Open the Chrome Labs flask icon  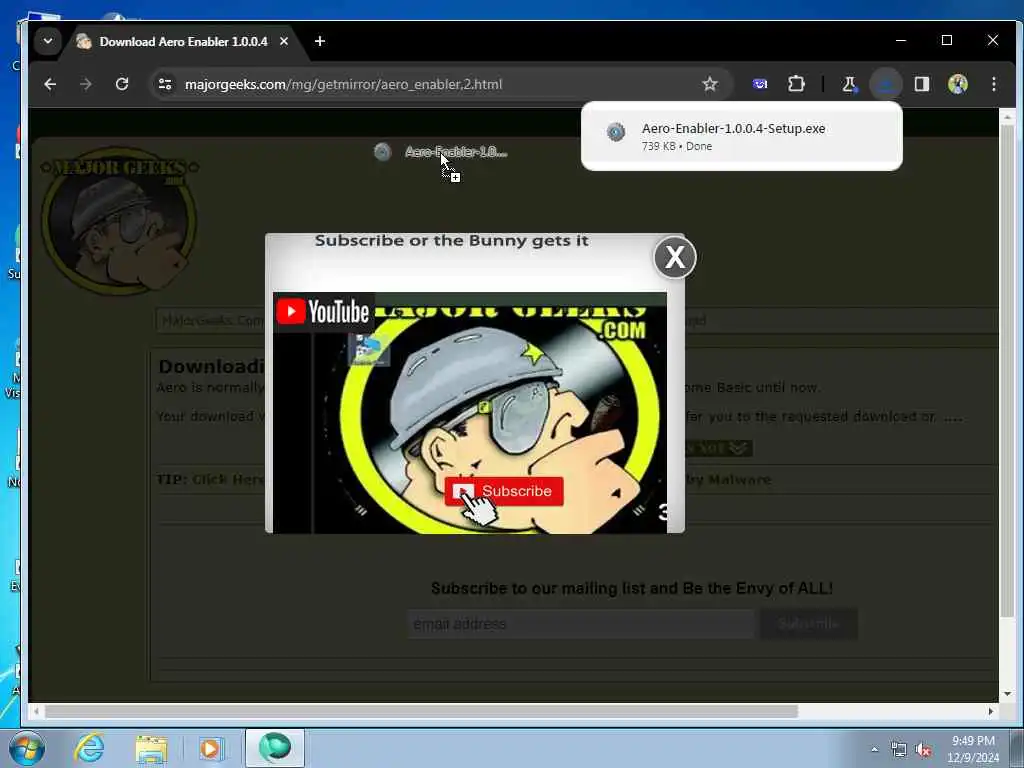pyautogui.click(x=849, y=84)
